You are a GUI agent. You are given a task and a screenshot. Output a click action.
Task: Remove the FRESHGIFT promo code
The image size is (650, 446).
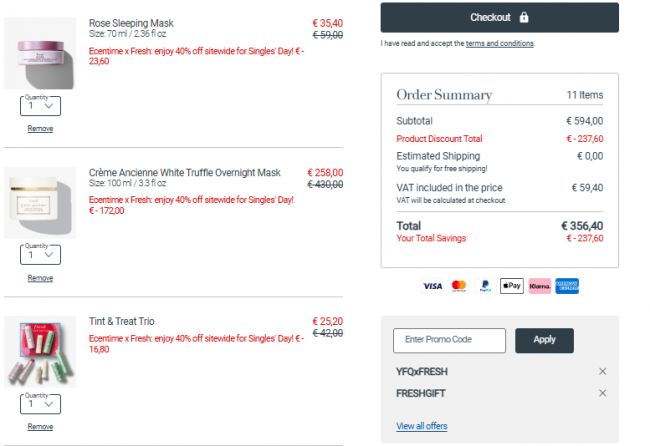tap(602, 393)
